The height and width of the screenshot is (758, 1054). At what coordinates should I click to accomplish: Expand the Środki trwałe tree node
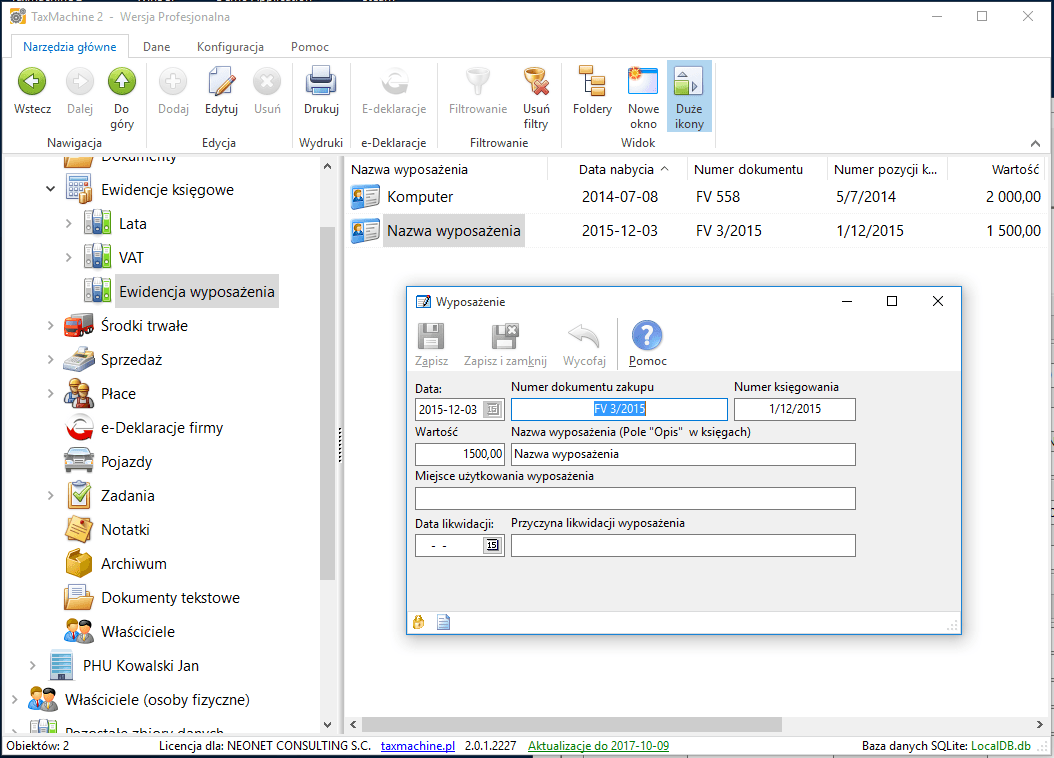coord(50,326)
